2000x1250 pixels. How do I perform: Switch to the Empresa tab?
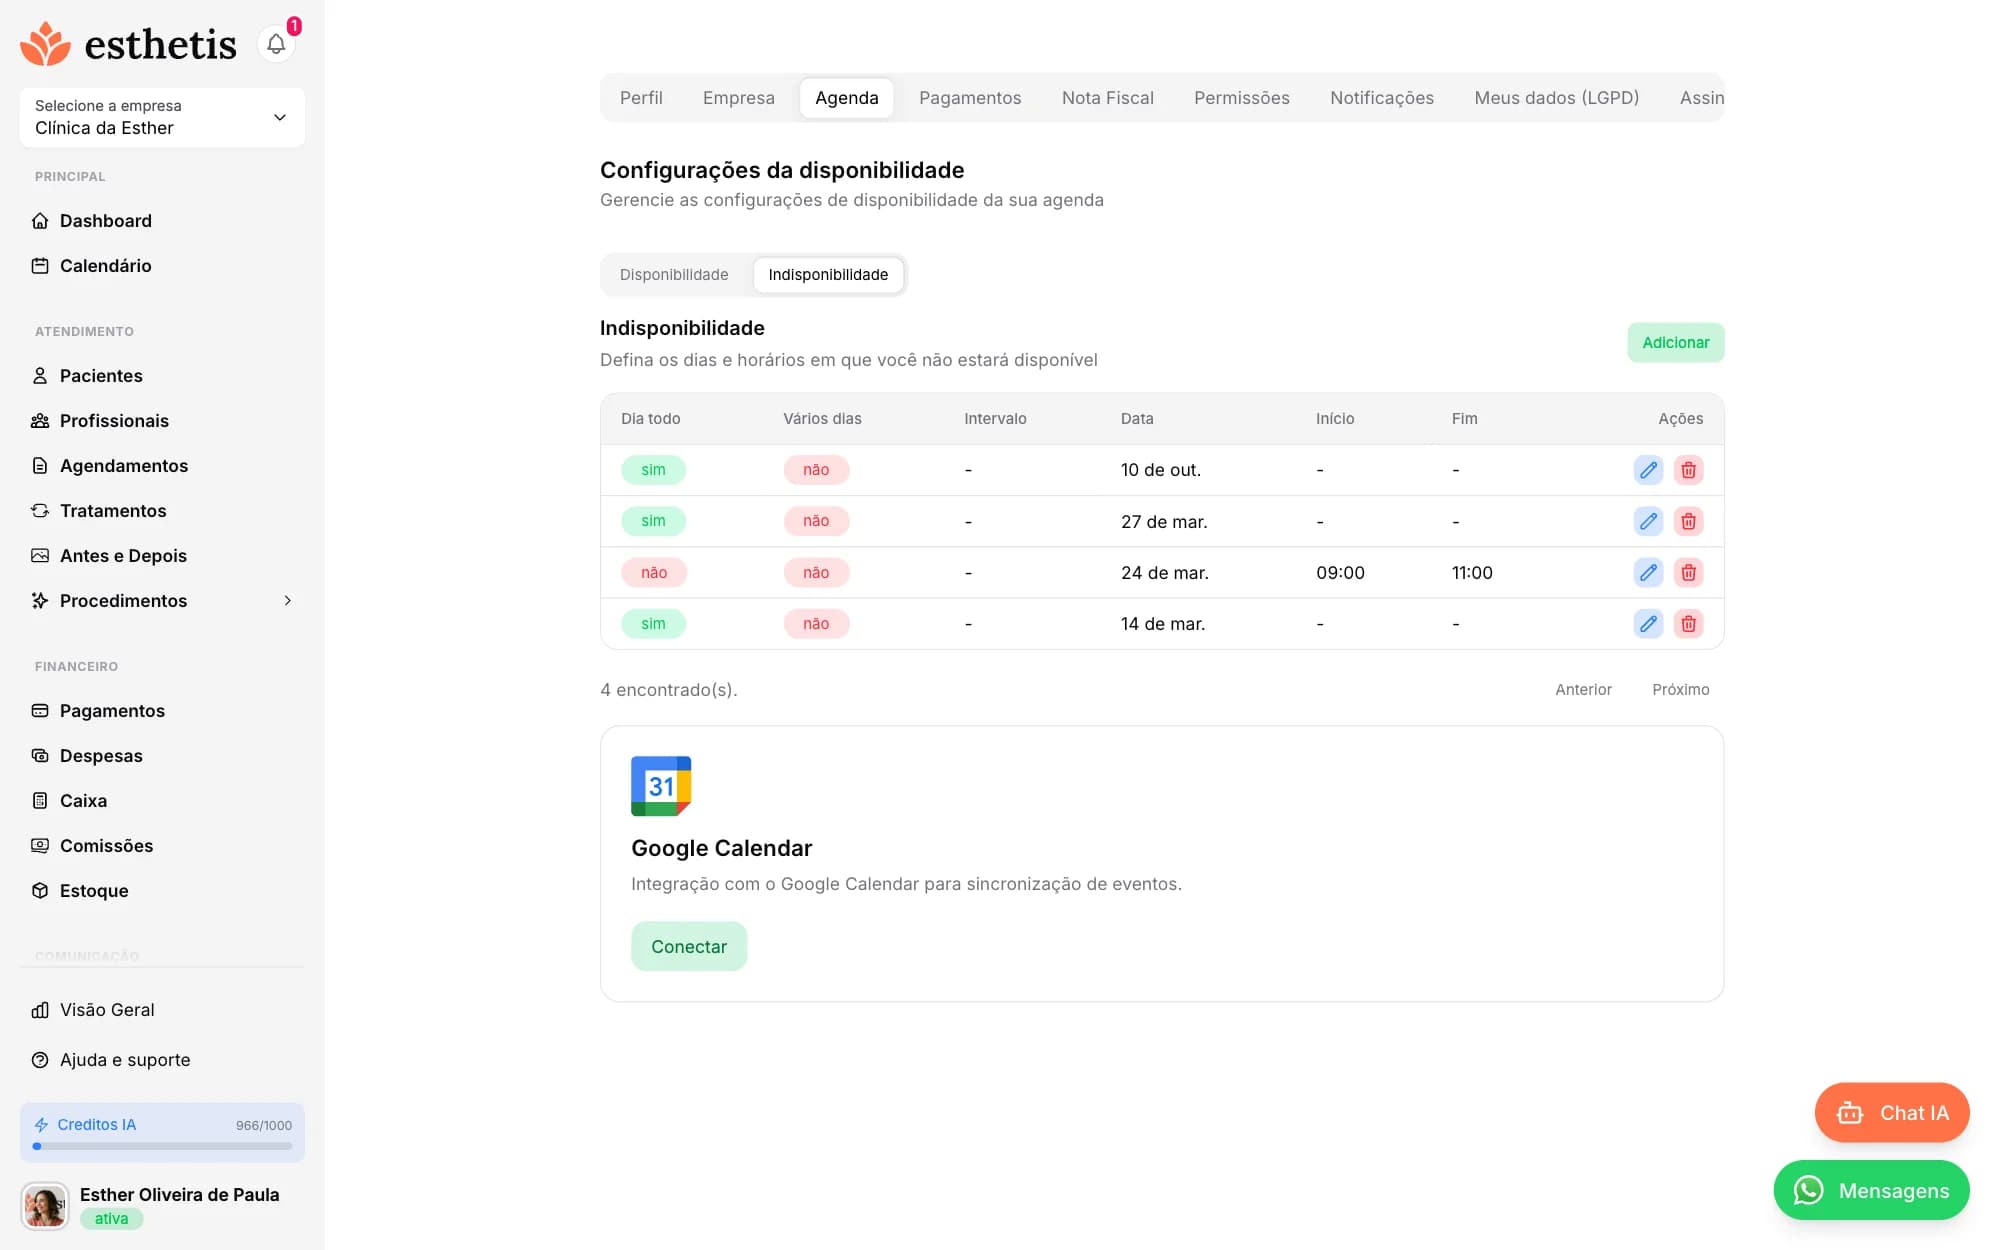pyautogui.click(x=738, y=98)
